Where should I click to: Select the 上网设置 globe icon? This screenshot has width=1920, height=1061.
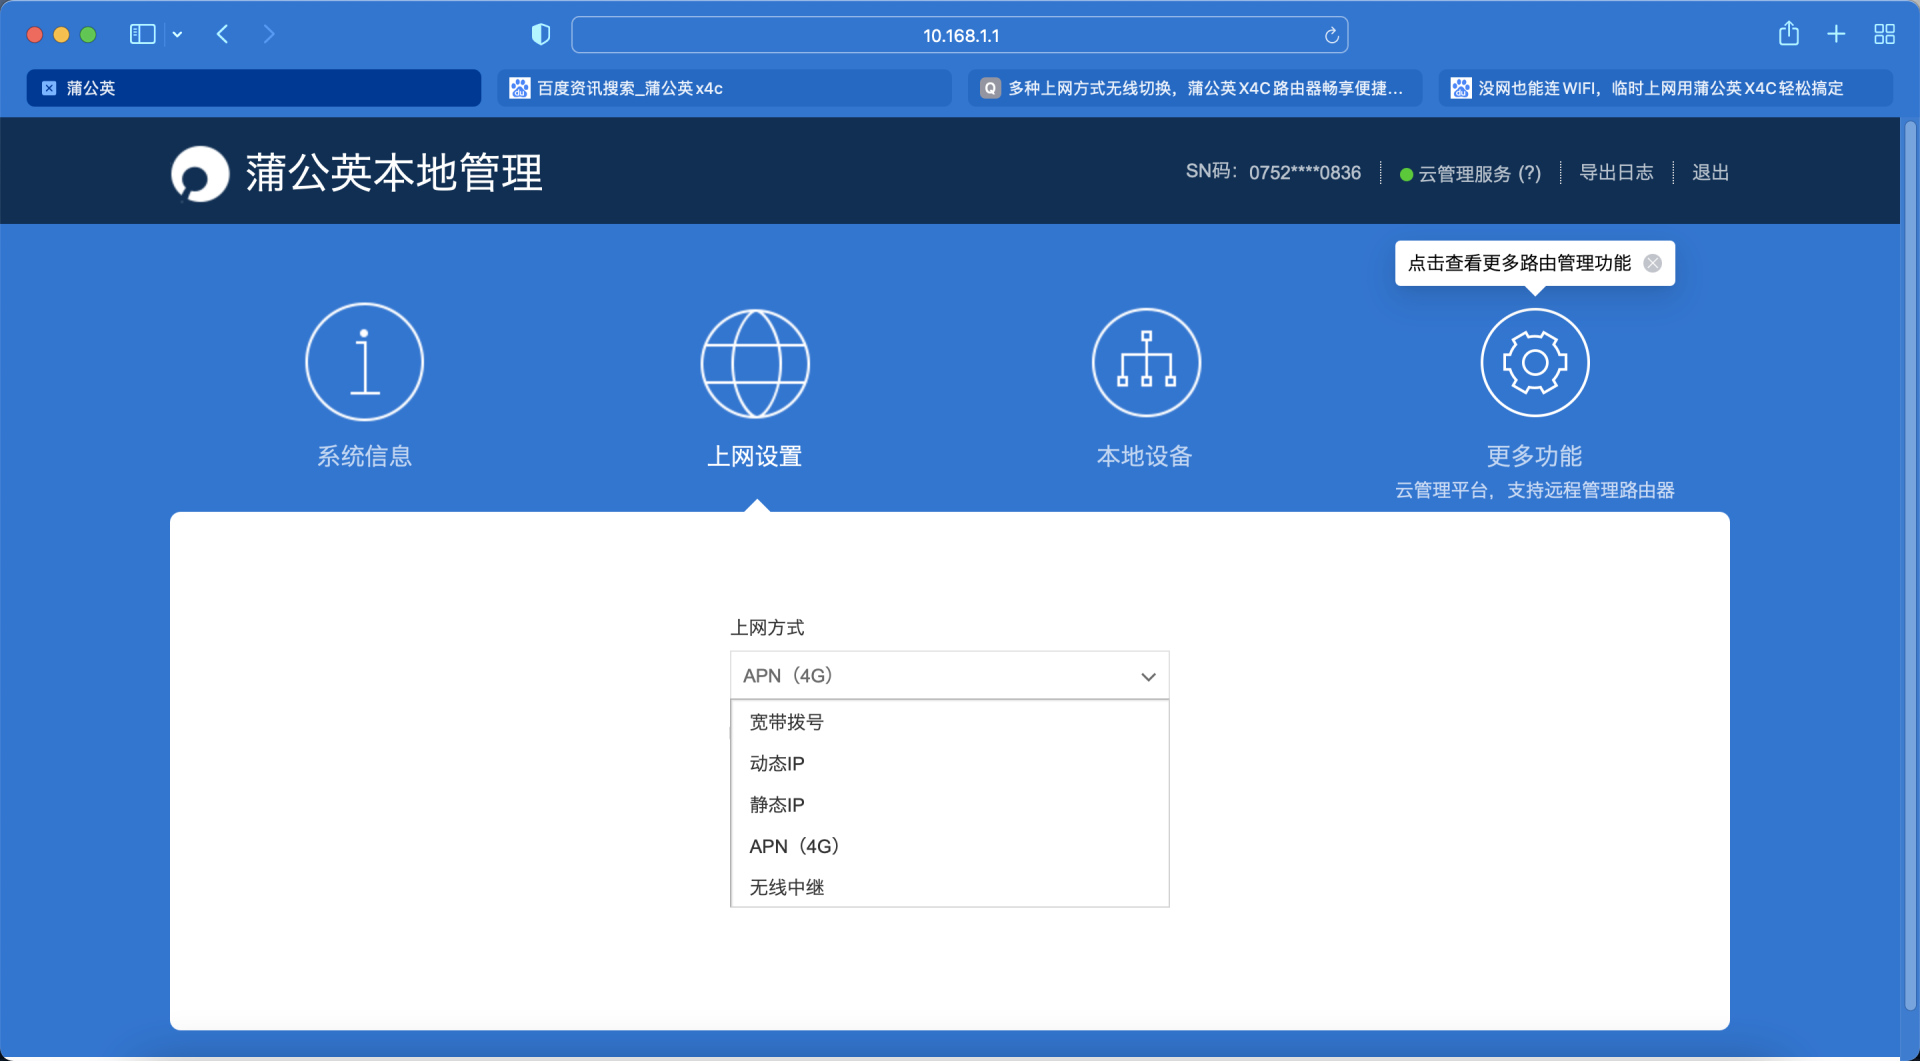(755, 363)
